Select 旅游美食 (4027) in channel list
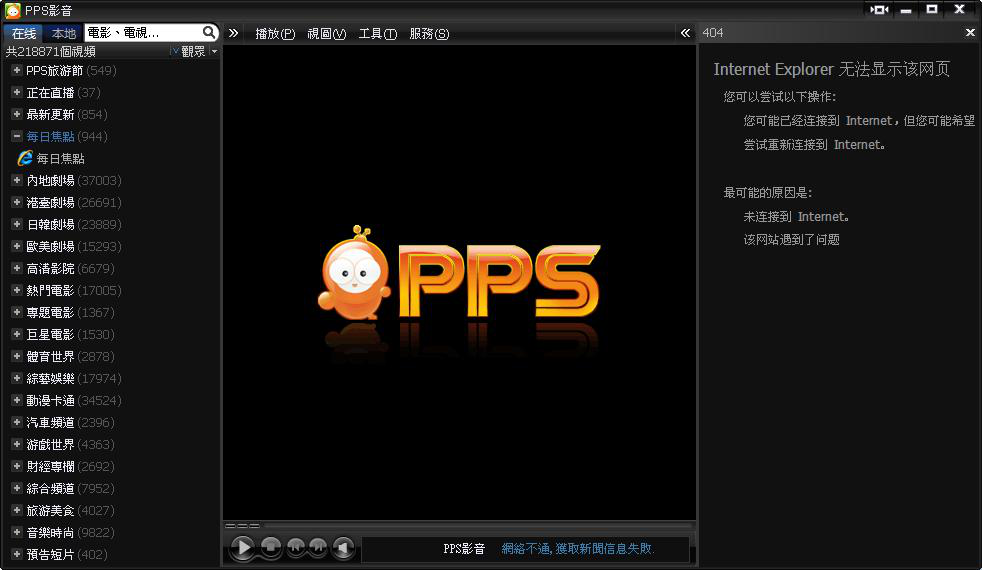This screenshot has height=570, width=982. 70,510
